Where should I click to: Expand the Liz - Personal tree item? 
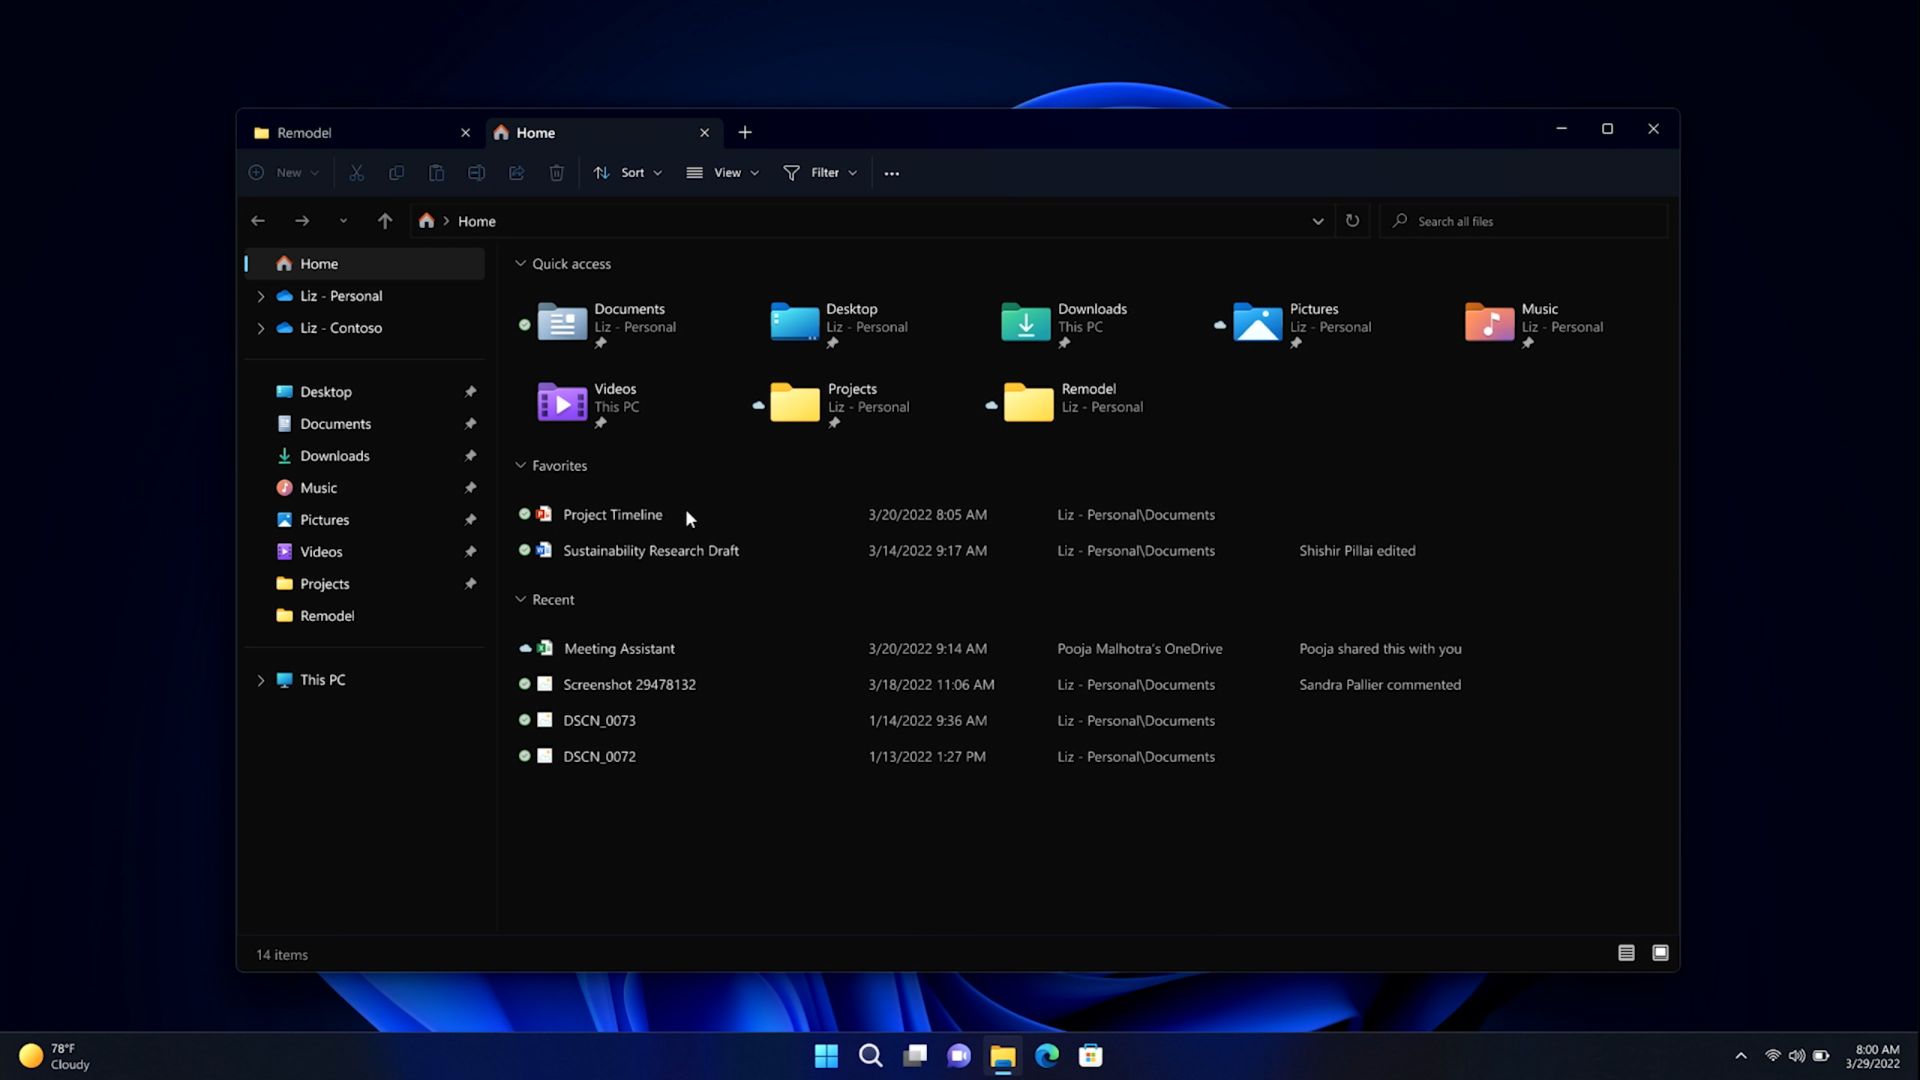(261, 295)
